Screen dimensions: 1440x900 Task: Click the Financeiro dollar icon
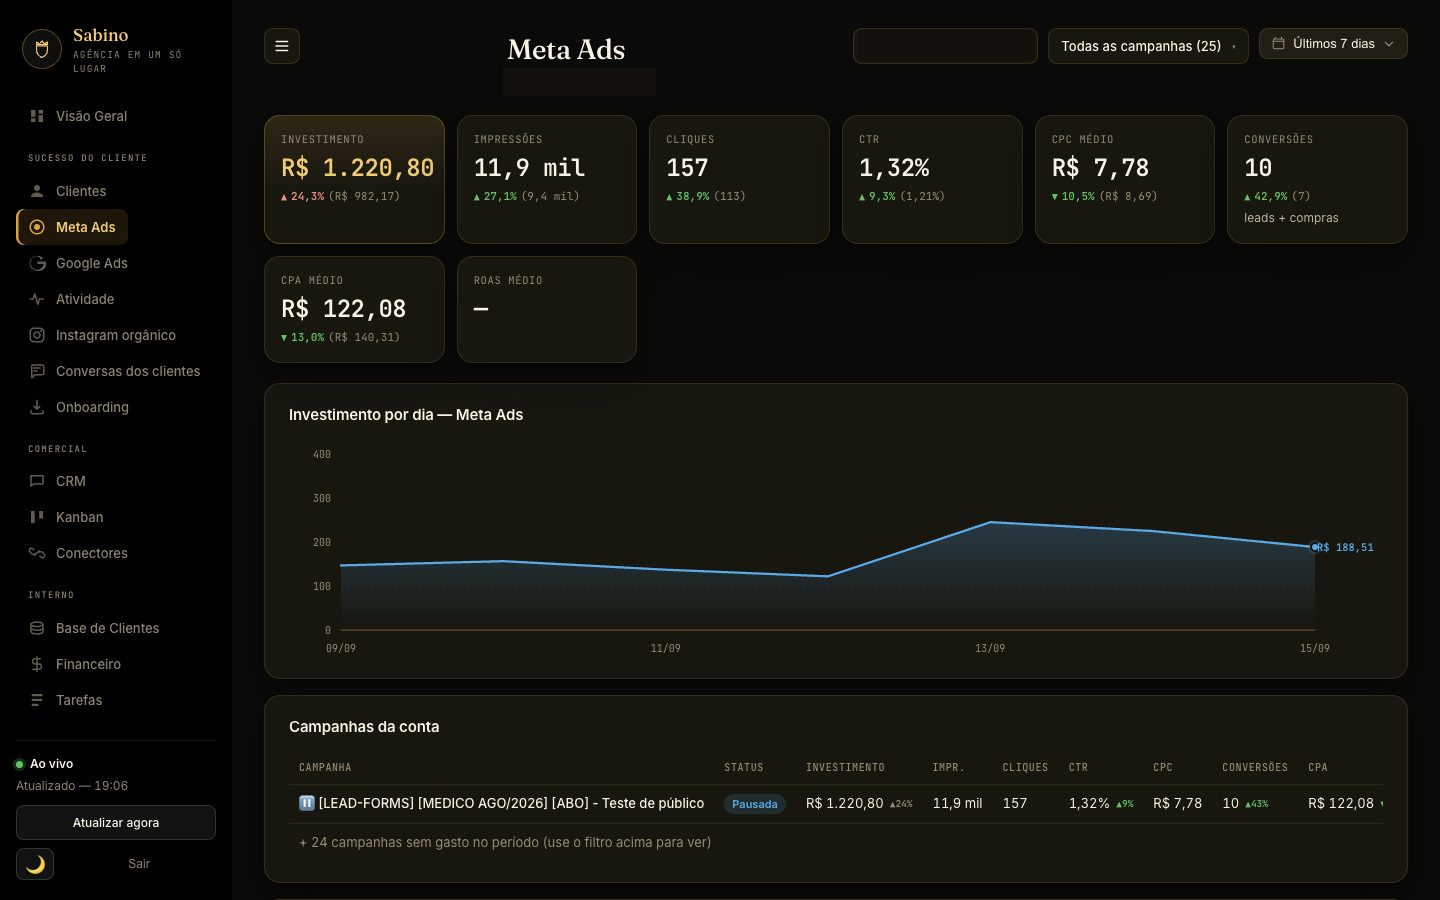tap(37, 664)
